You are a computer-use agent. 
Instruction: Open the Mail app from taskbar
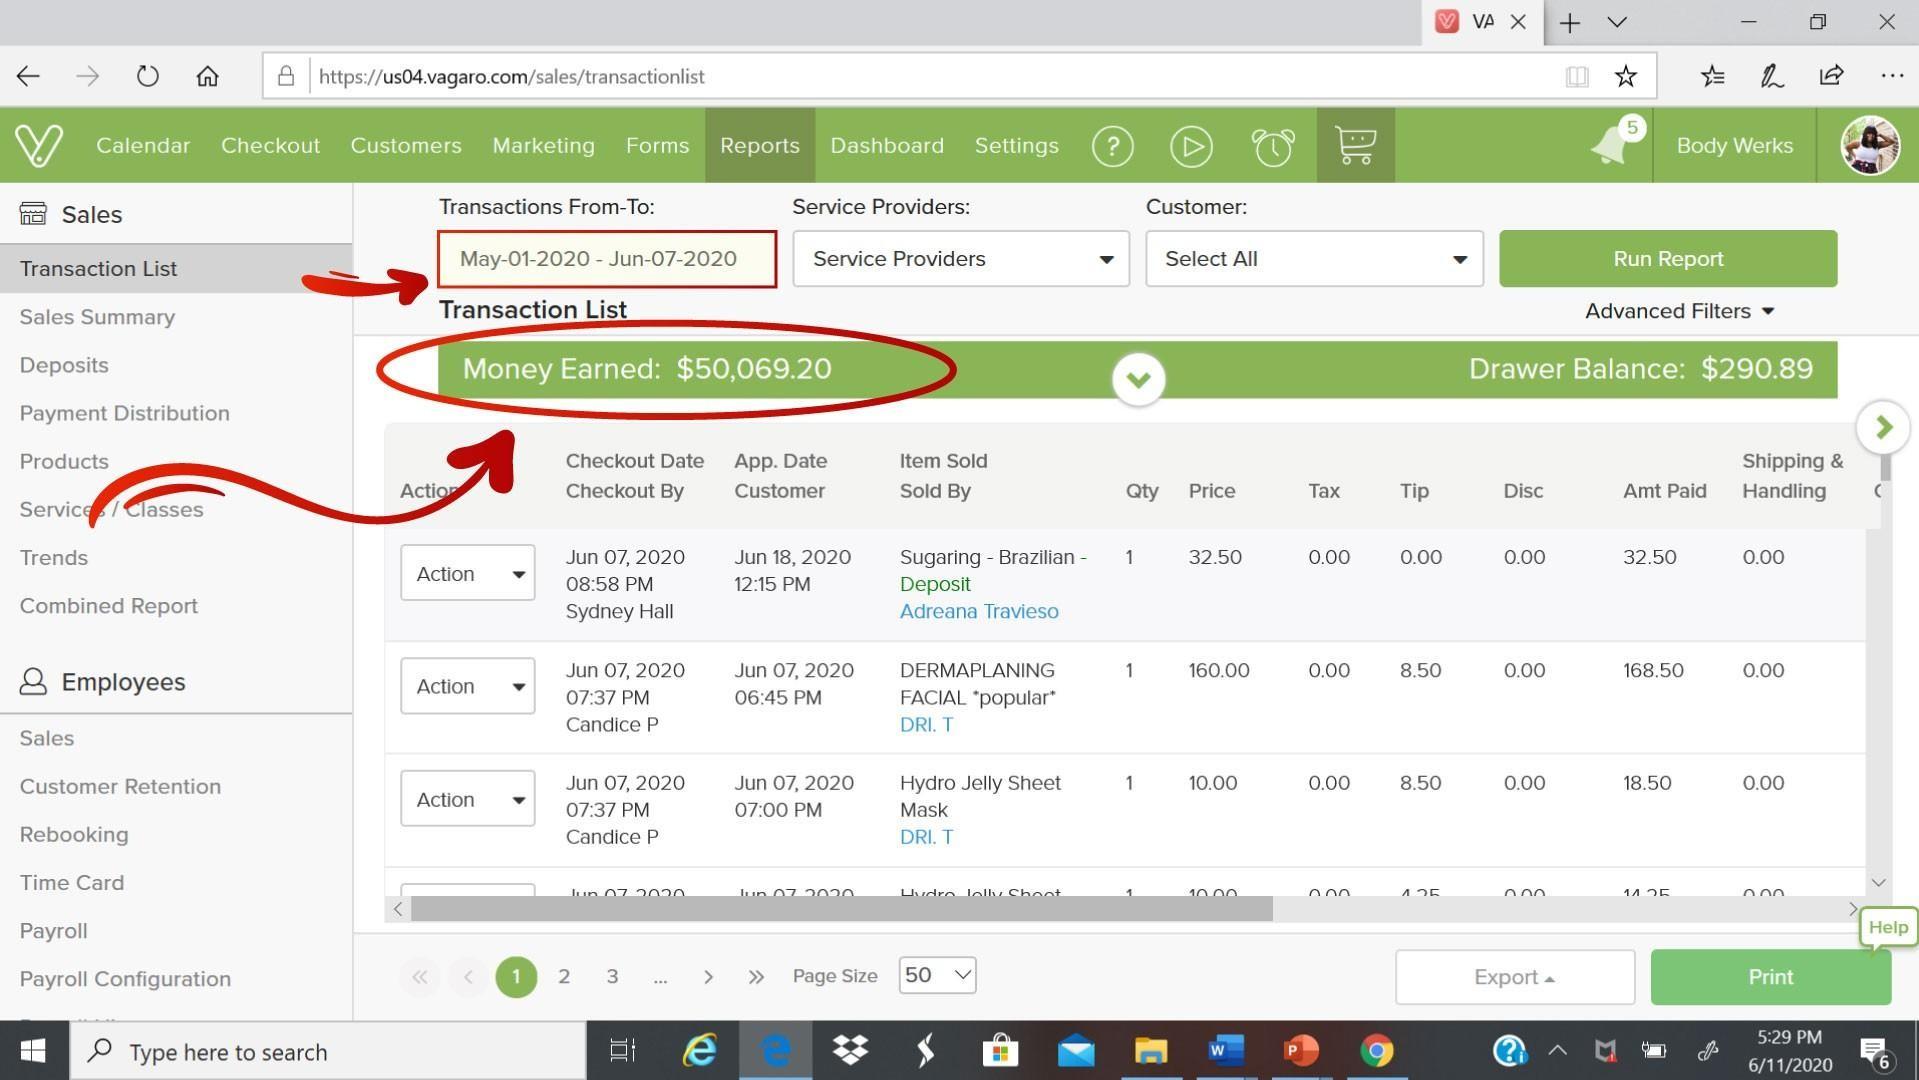(x=1076, y=1051)
